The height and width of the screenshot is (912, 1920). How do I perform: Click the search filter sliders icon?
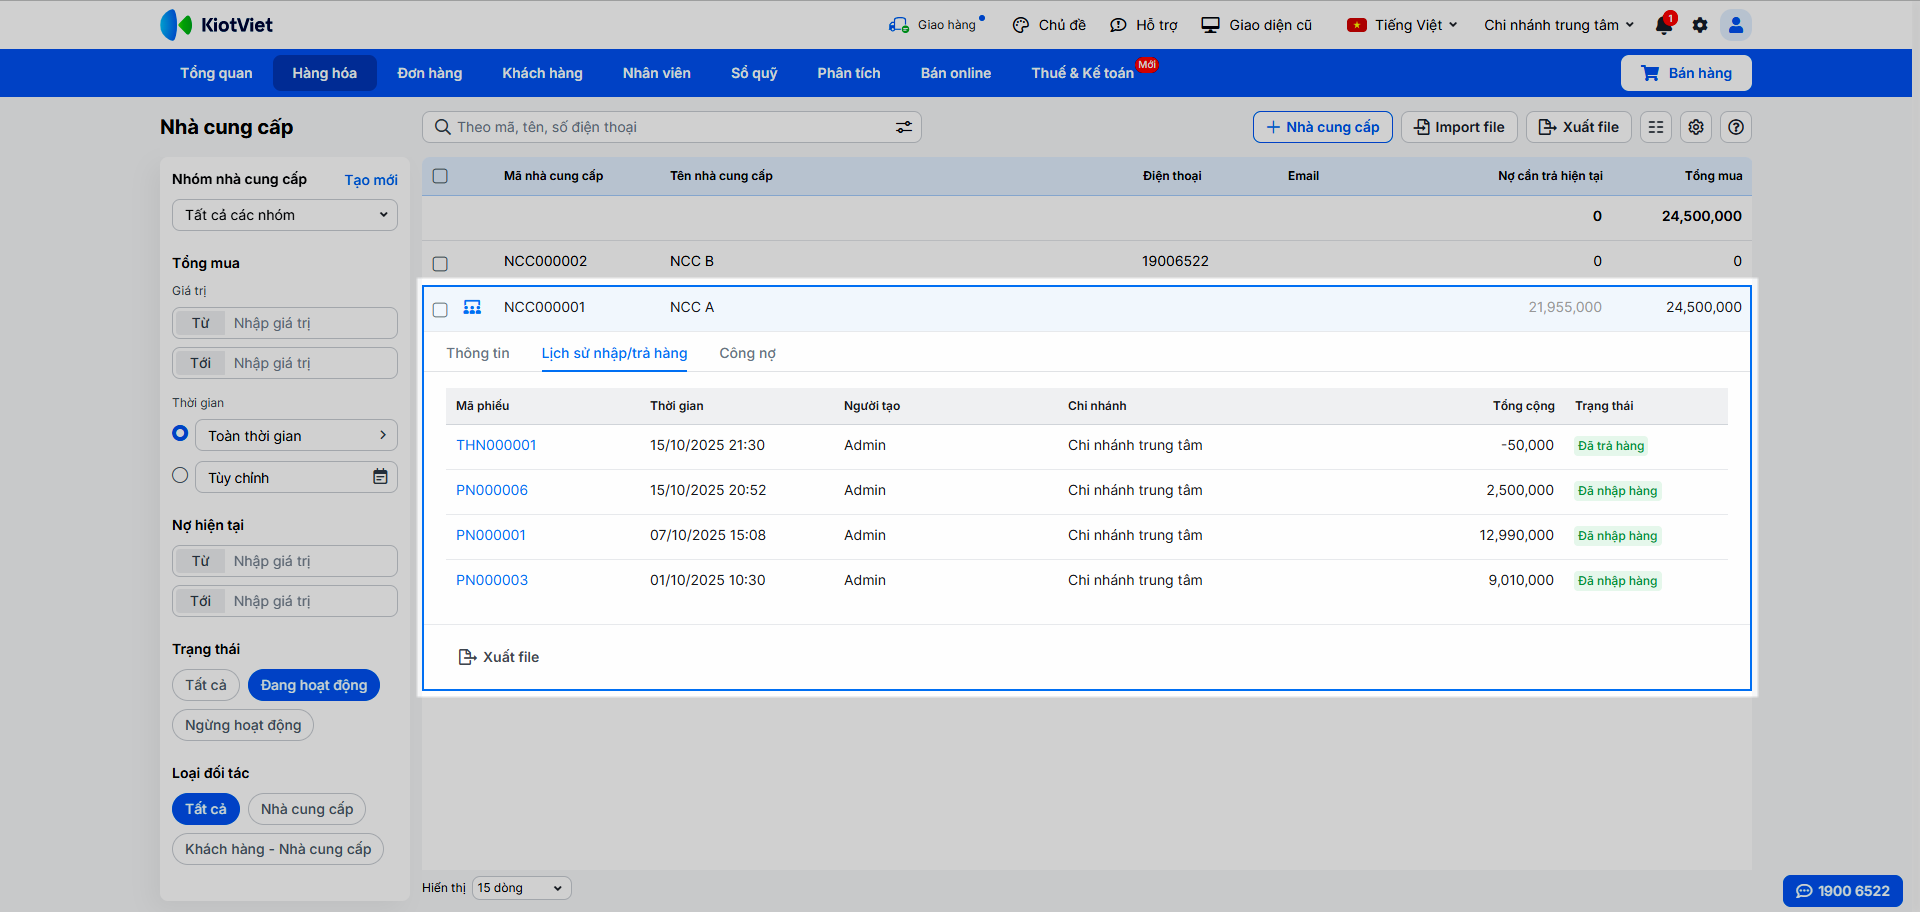[x=903, y=127]
